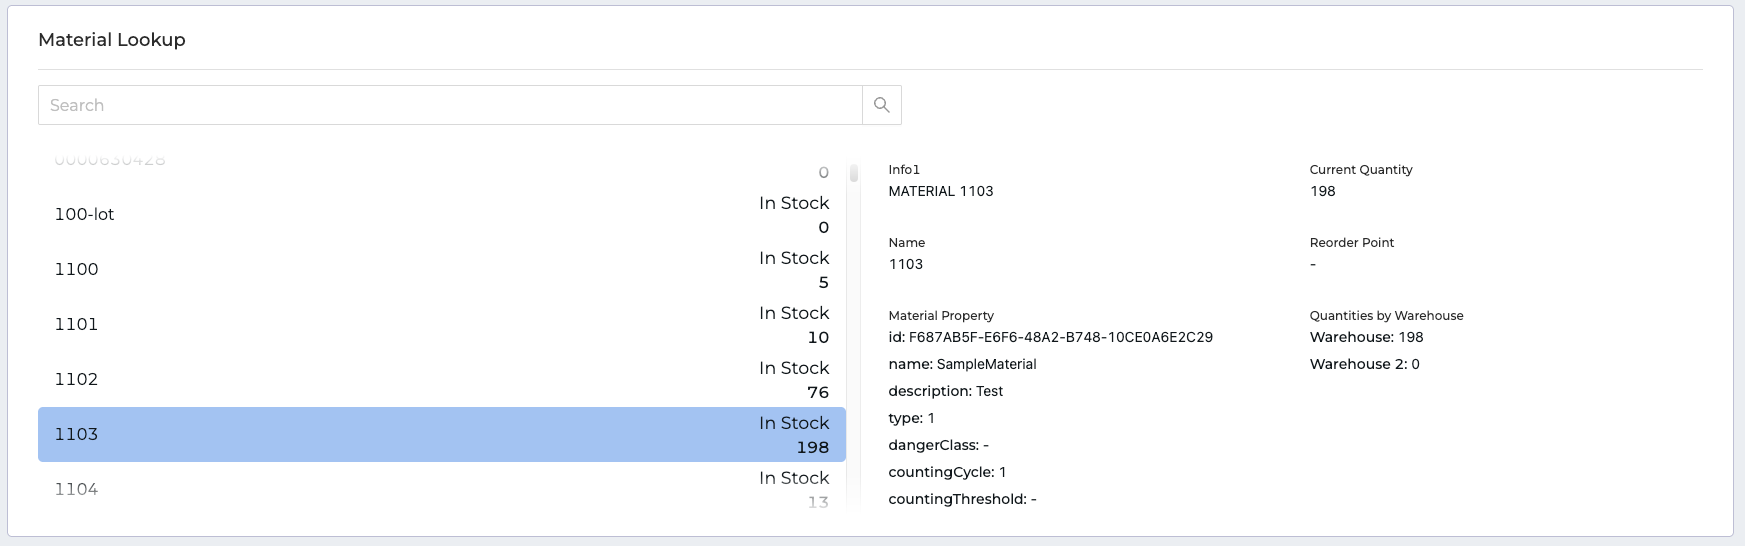Click the highlighted 1103 material row
Image resolution: width=1745 pixels, height=546 pixels.
pyautogui.click(x=441, y=434)
